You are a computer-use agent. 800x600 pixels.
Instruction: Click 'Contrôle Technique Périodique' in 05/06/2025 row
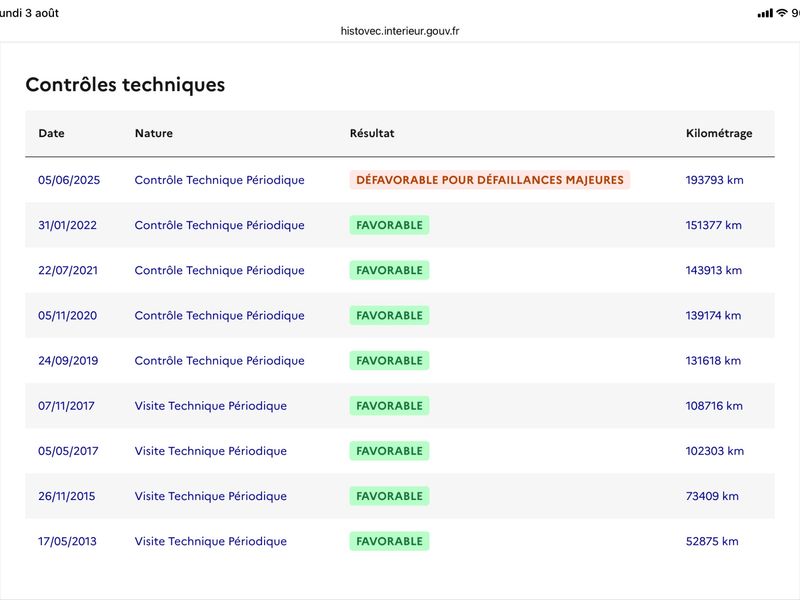(x=219, y=180)
